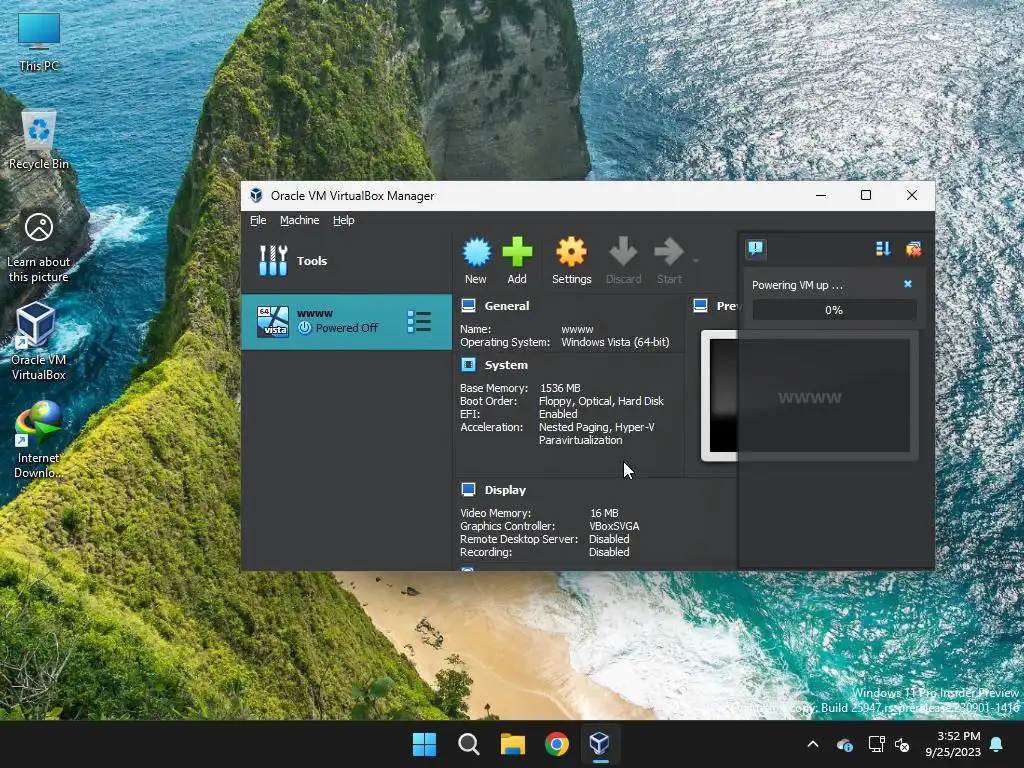Open Google Chrome from taskbar
Viewport: 1024px width, 768px height.
pyautogui.click(x=556, y=744)
